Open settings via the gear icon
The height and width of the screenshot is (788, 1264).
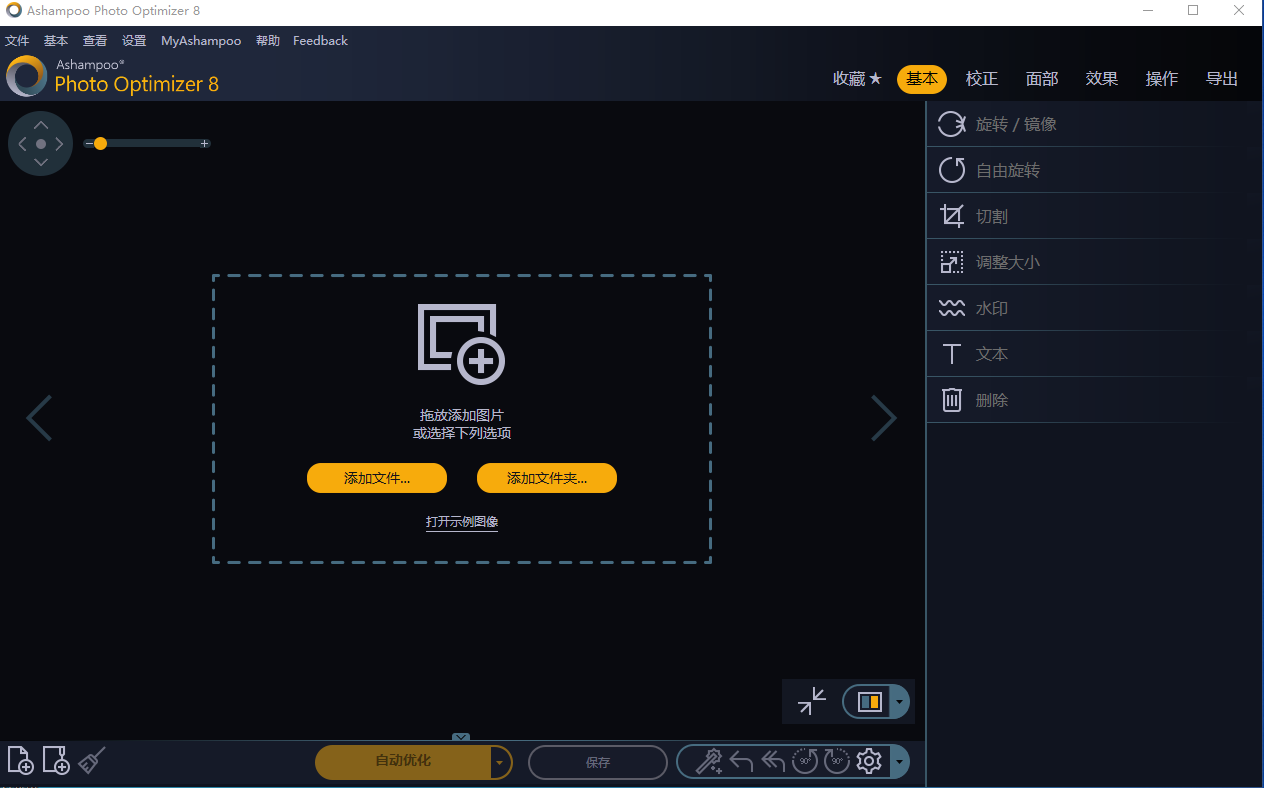[869, 762]
